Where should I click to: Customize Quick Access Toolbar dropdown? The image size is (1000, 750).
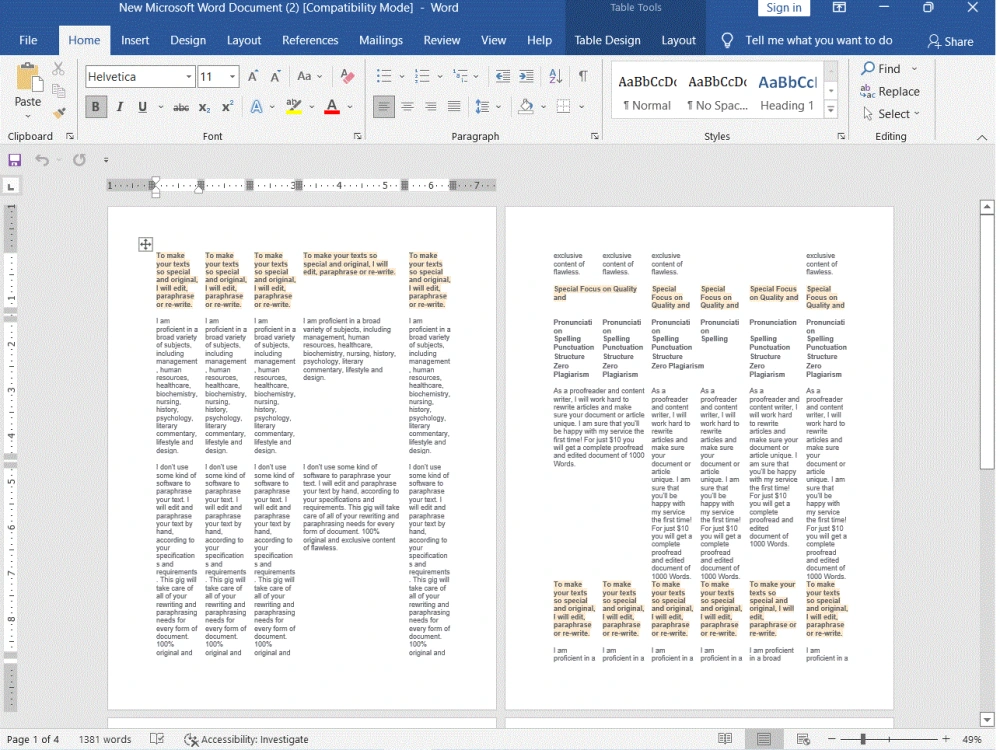tap(106, 160)
